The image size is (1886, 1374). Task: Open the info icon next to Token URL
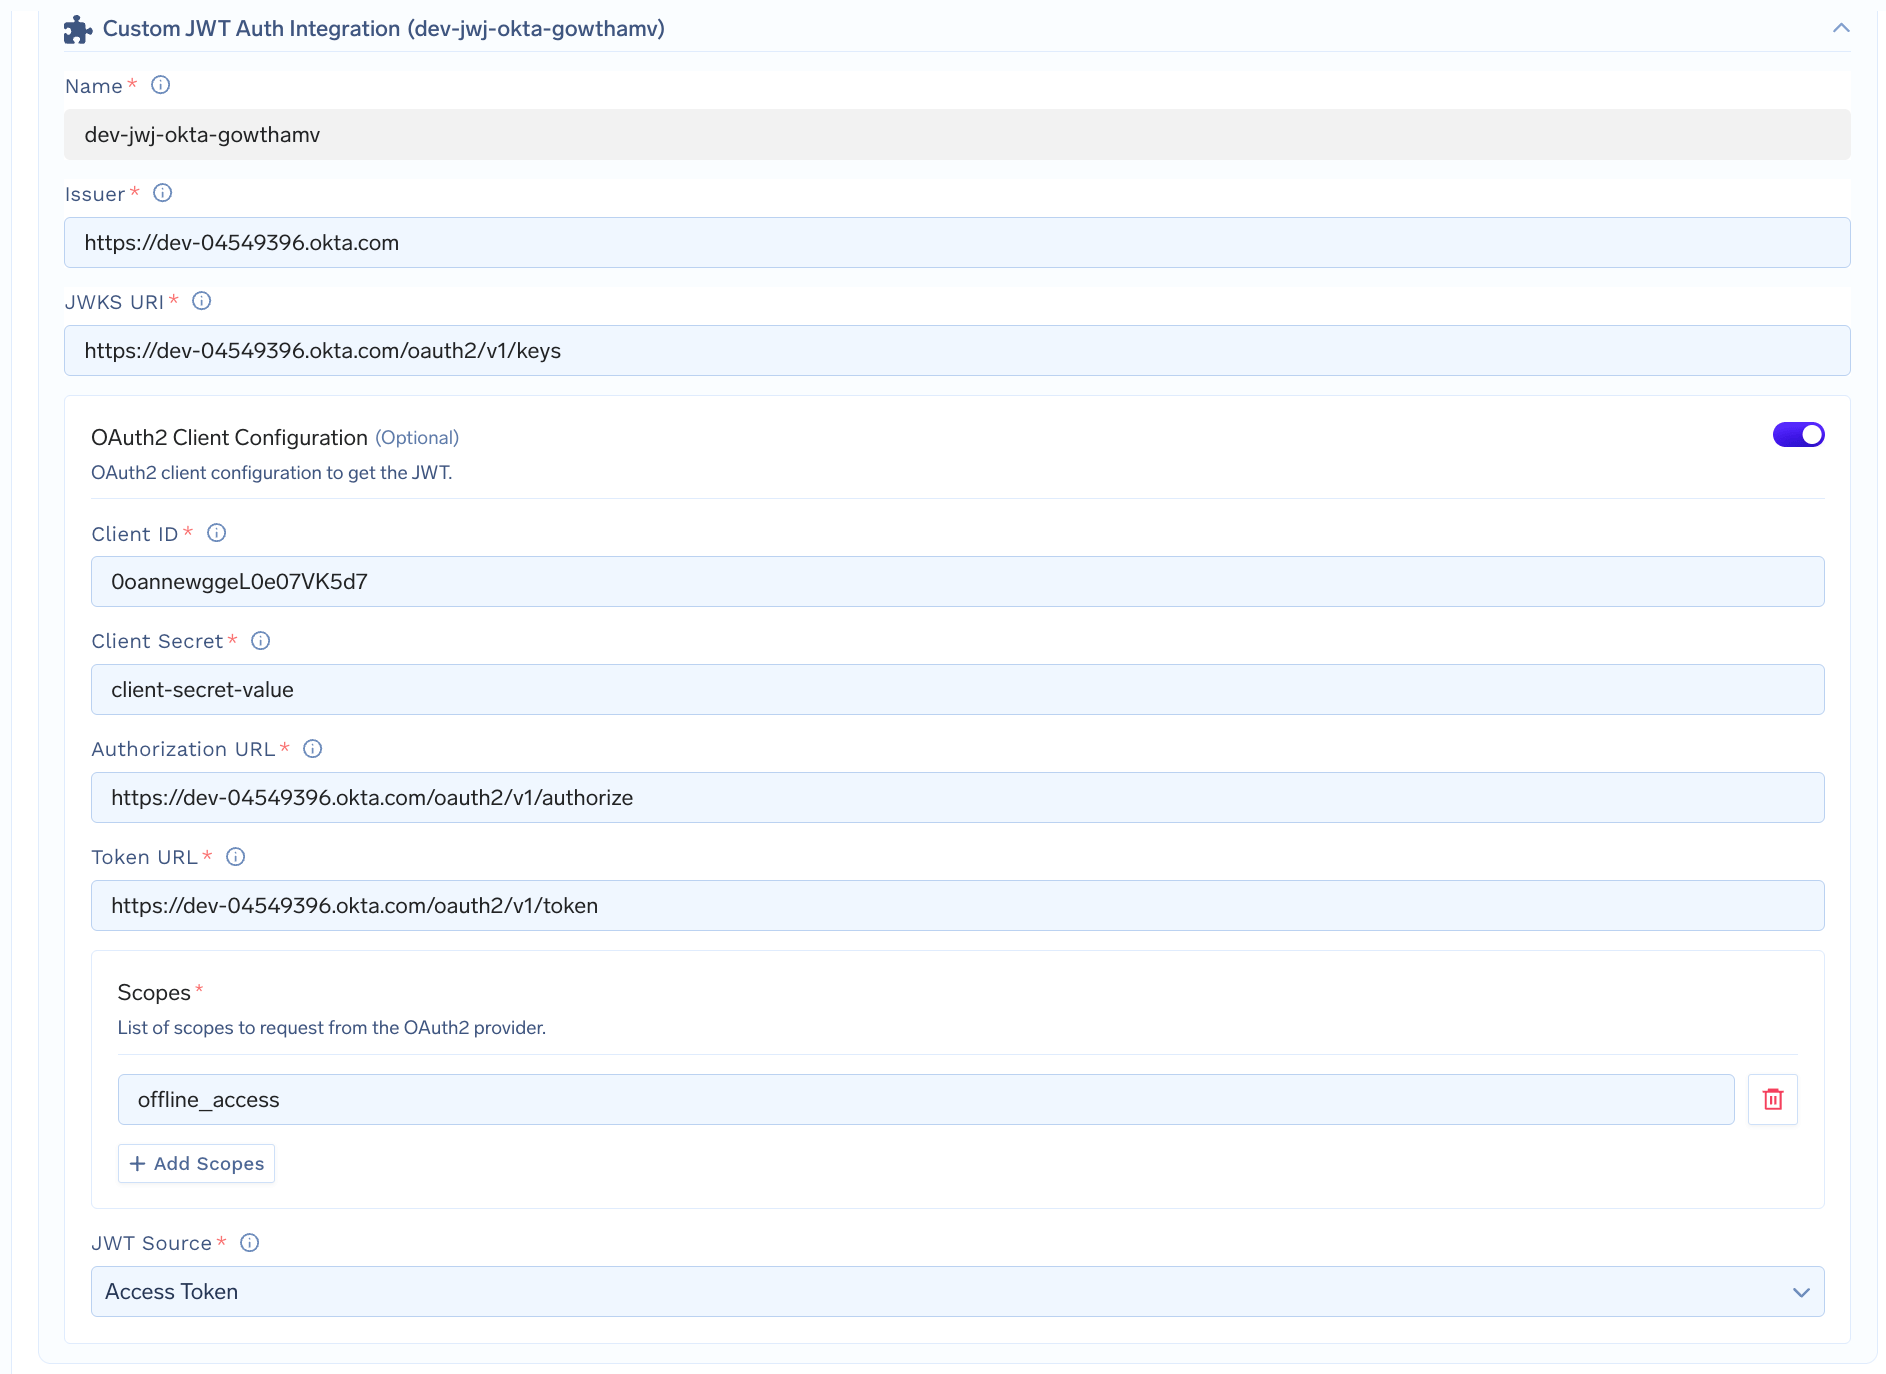[235, 857]
